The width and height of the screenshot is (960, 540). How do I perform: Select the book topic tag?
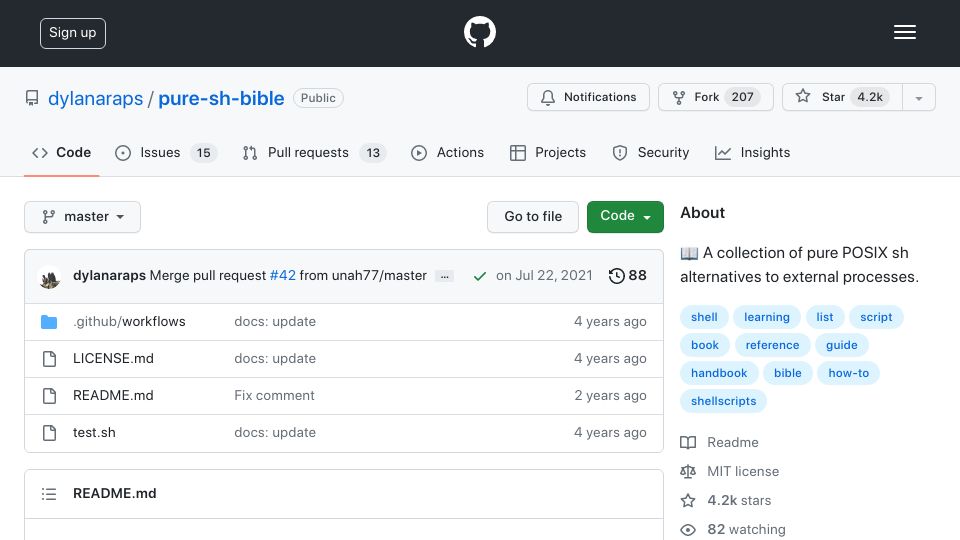[705, 345]
